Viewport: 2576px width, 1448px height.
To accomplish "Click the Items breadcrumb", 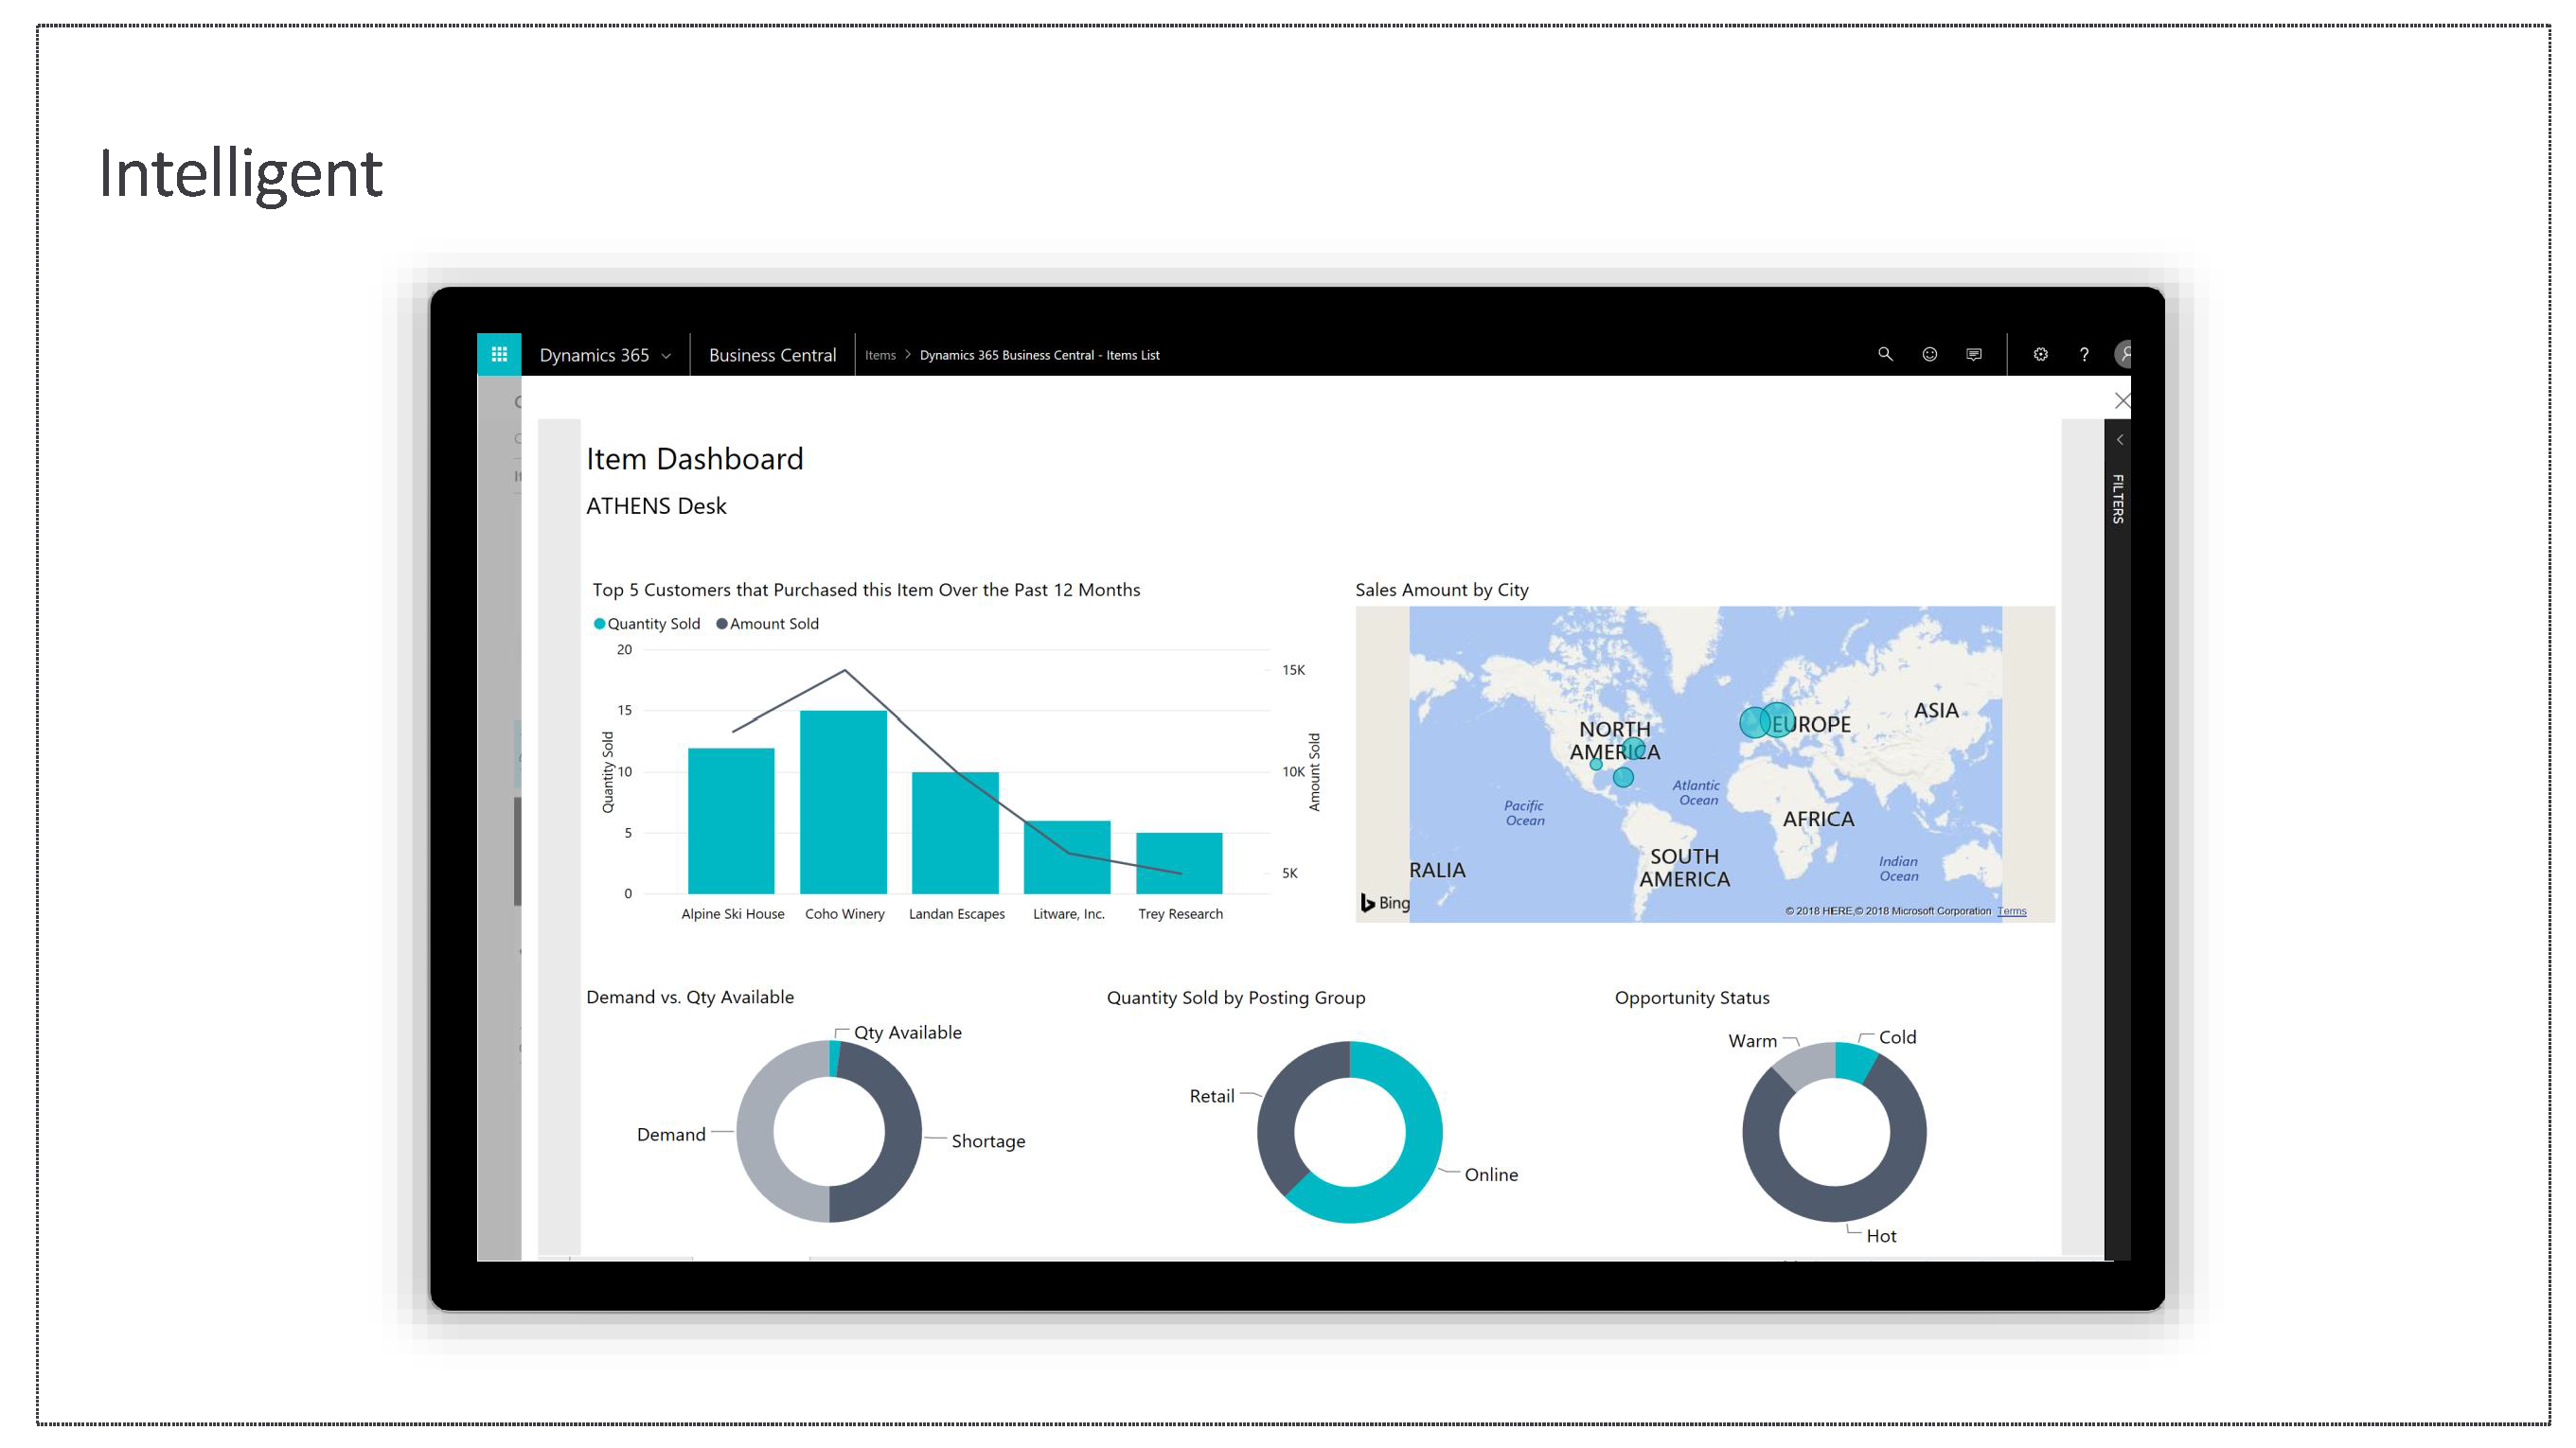I will click(880, 355).
